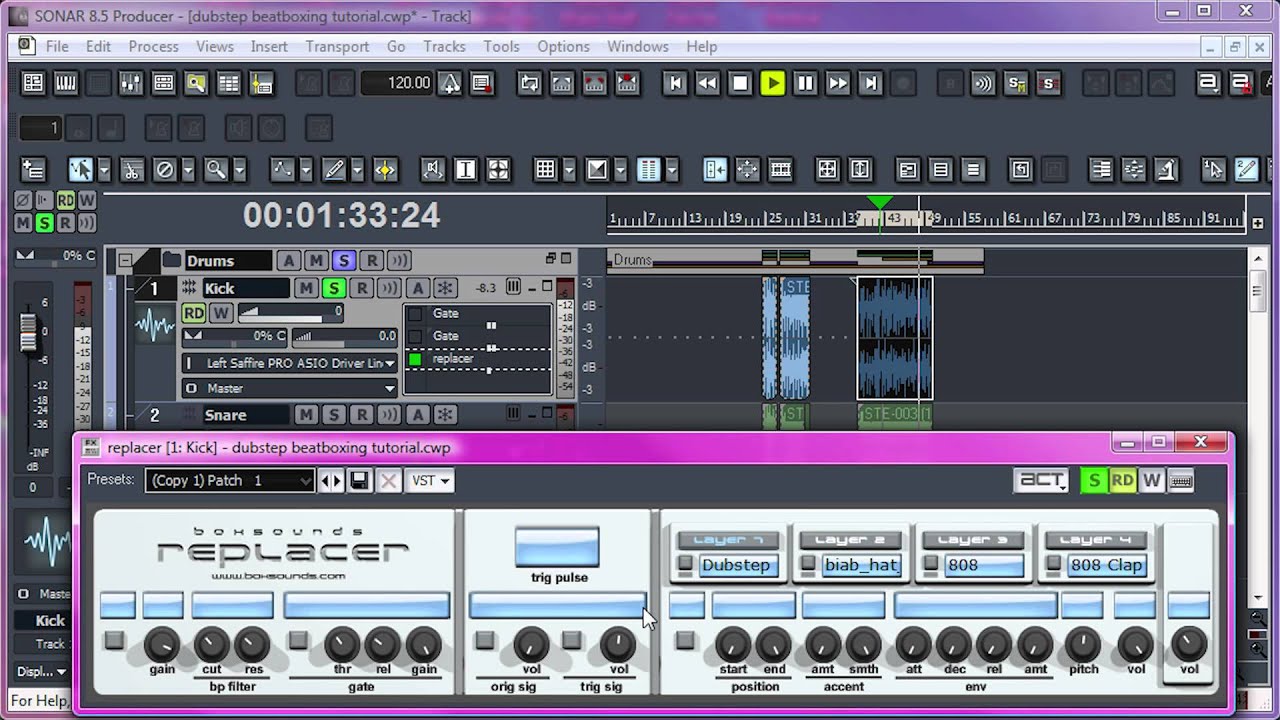Mute the Kick track
This screenshot has height=720, width=1280.
click(306, 288)
